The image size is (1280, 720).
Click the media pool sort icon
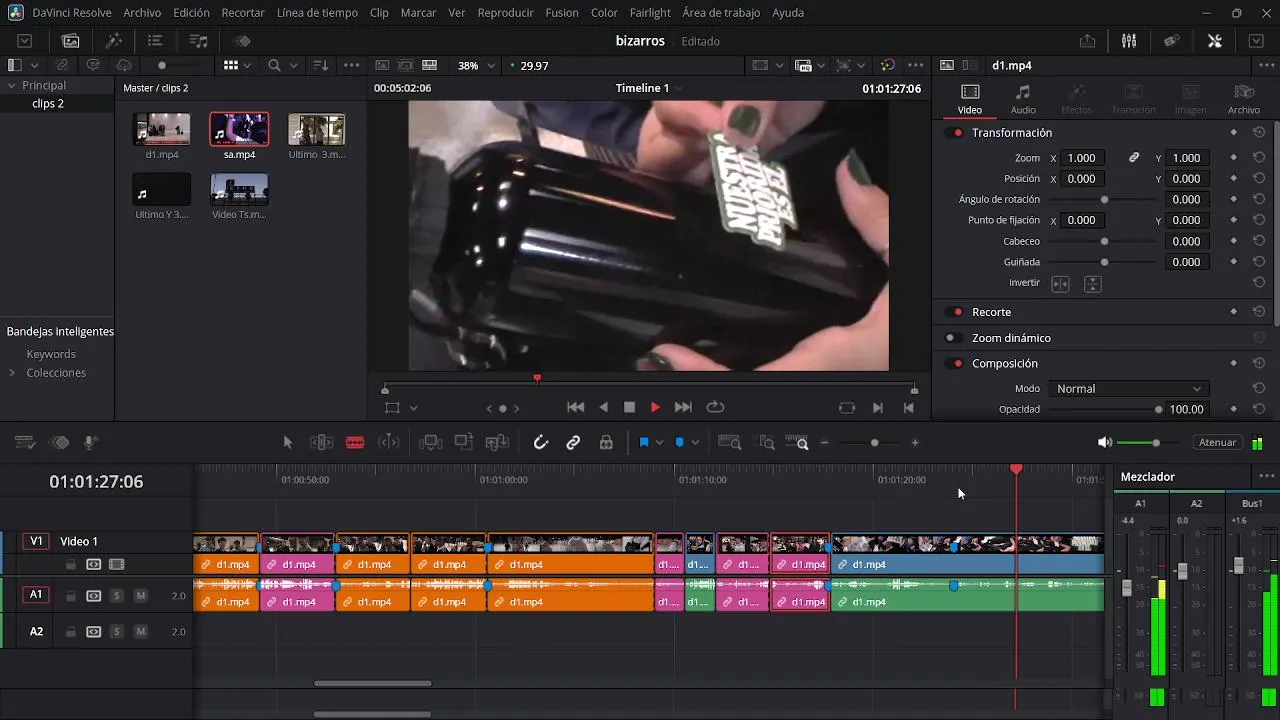pos(321,65)
